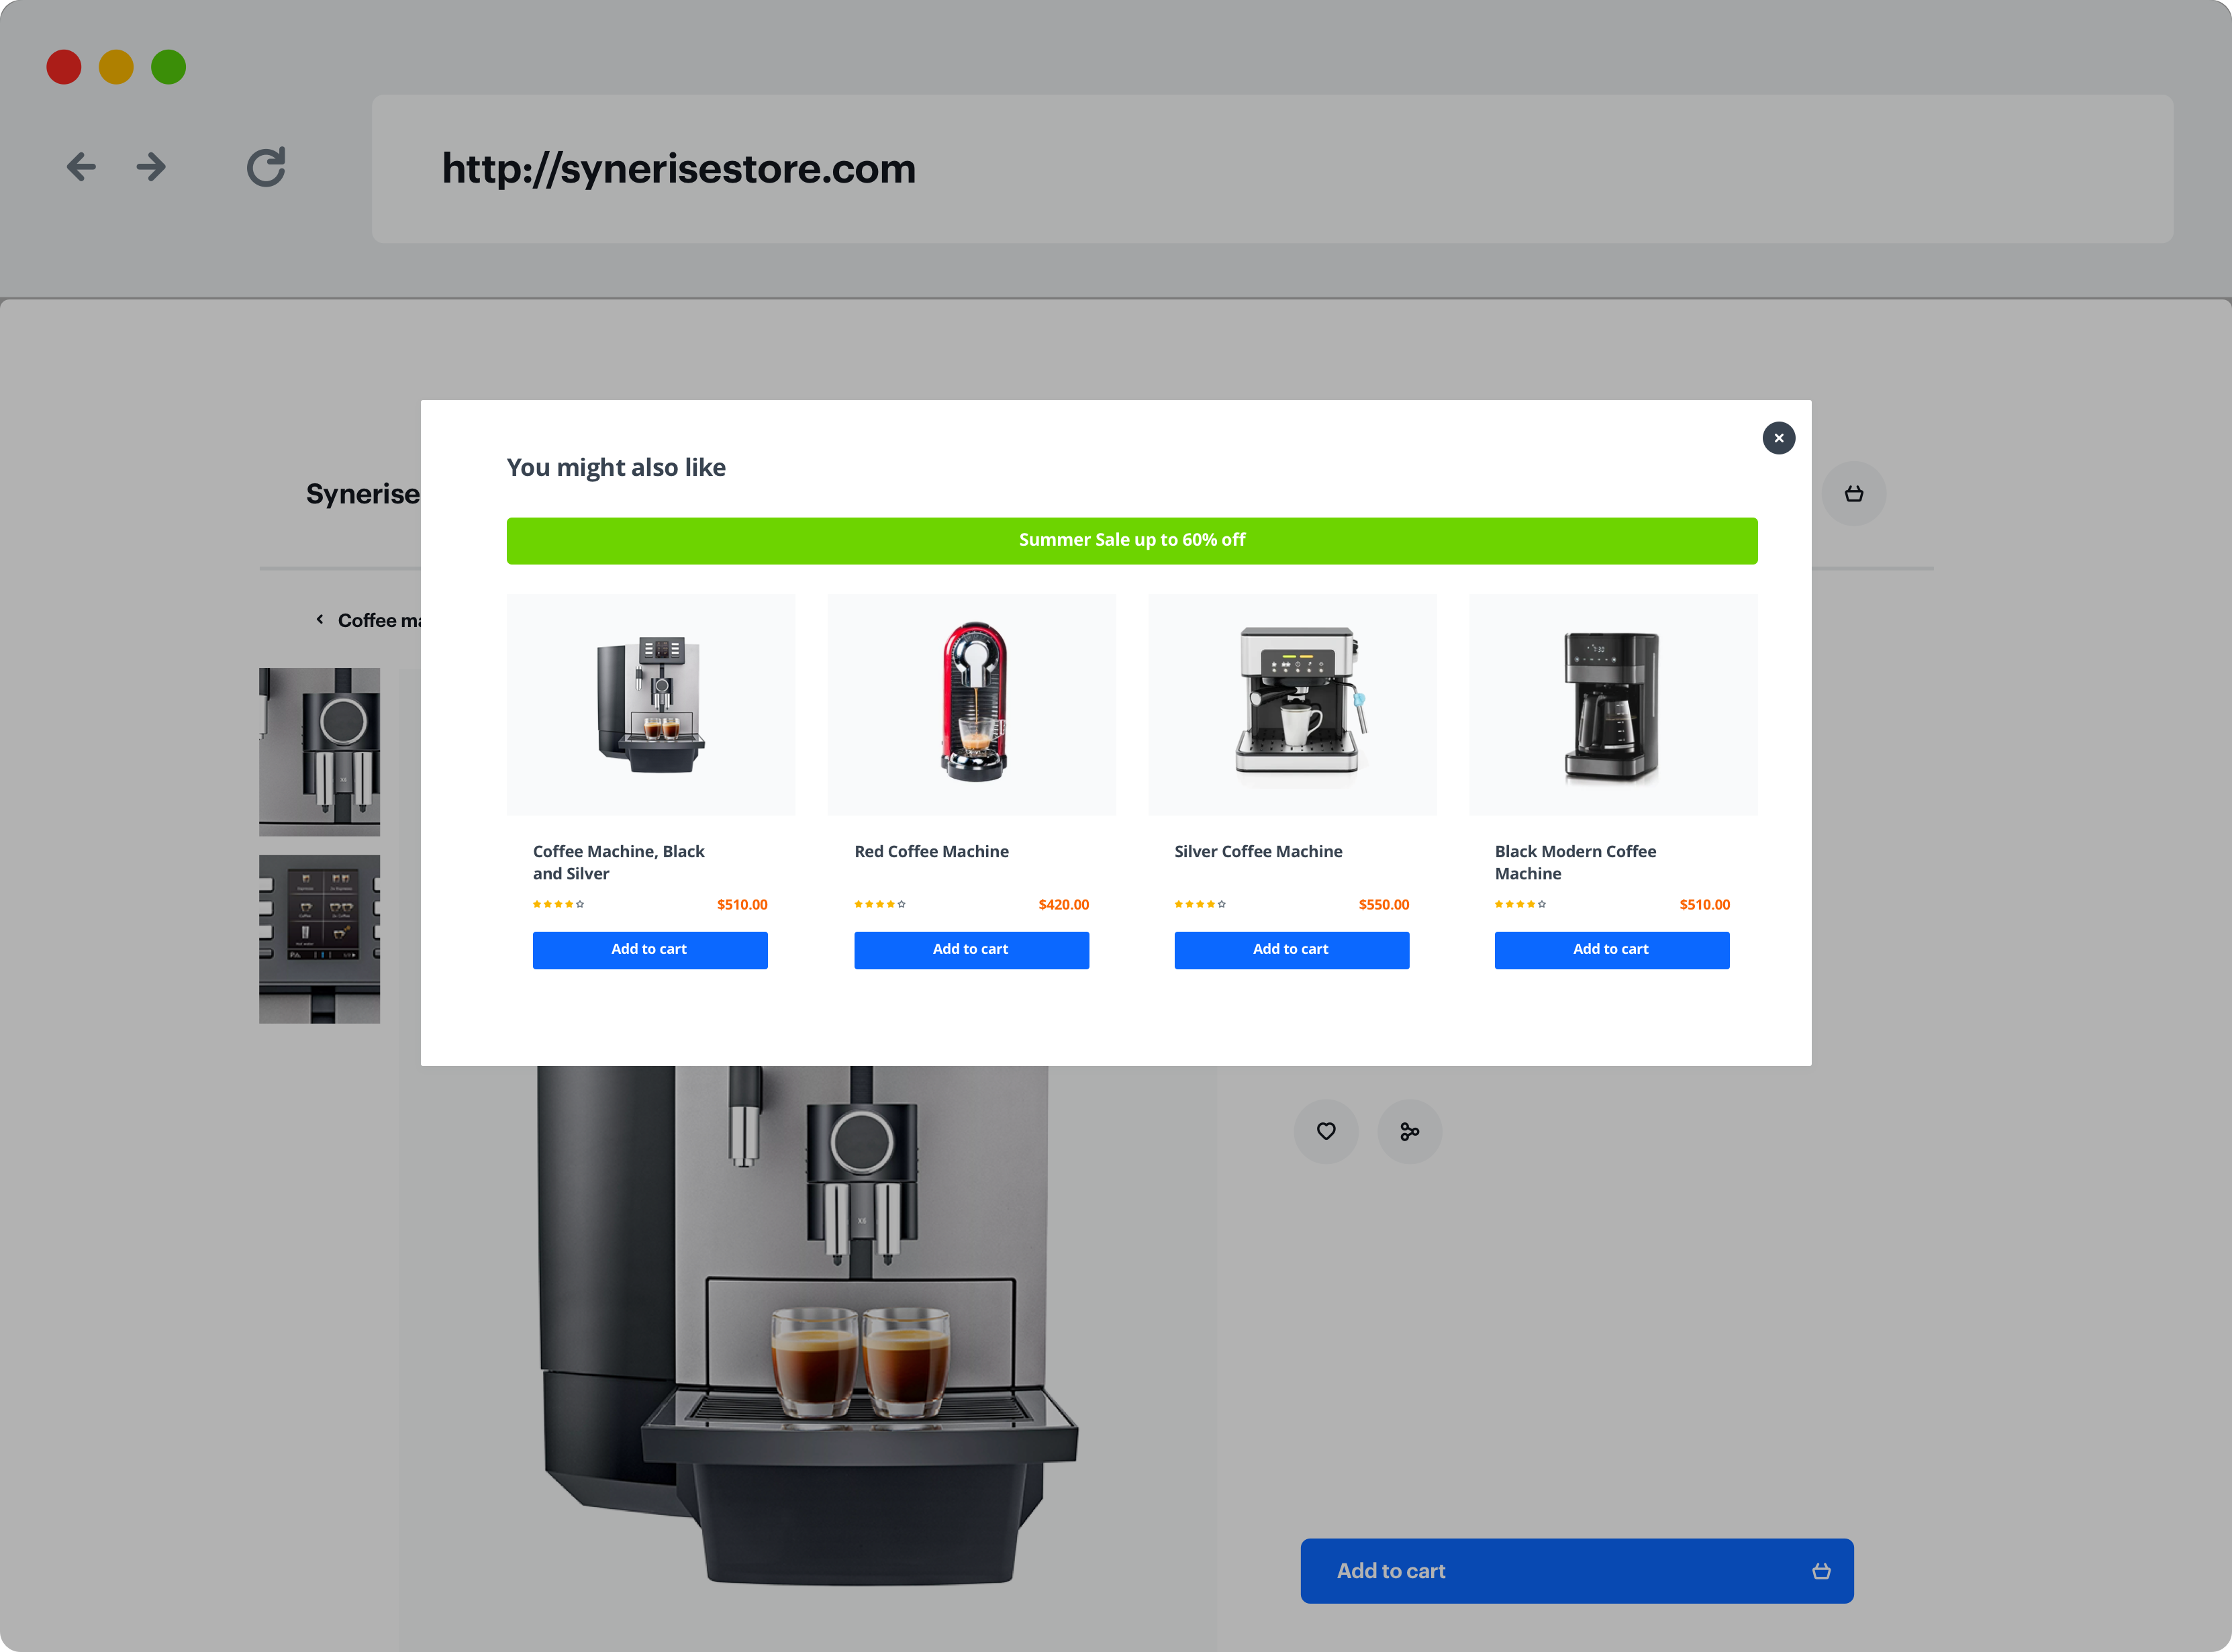The image size is (2232, 1652).
Task: Reload the page with the refresh icon
Action: click(265, 167)
